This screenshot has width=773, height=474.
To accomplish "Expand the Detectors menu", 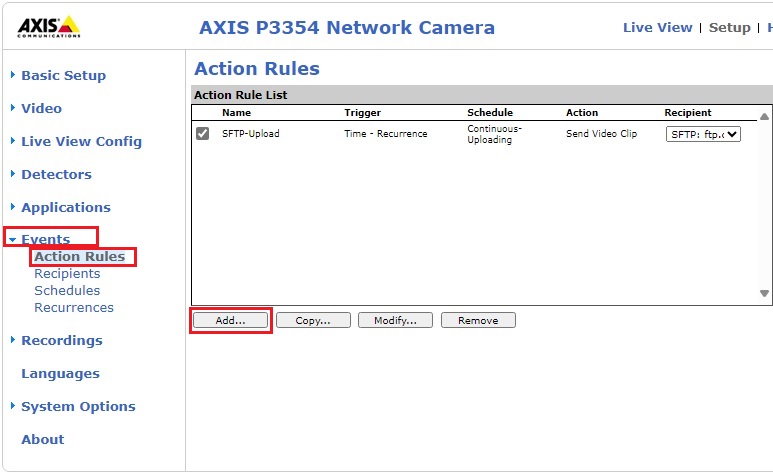I will tap(56, 174).
